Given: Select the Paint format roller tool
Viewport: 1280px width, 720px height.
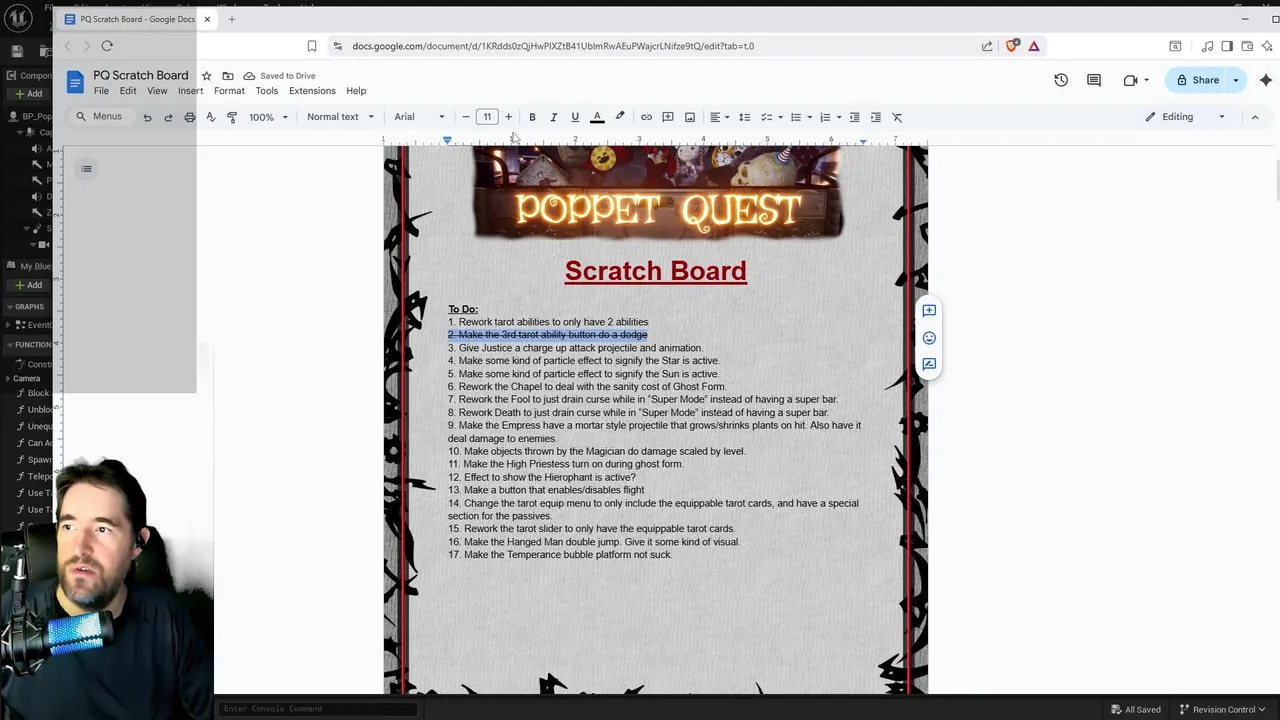Looking at the screenshot, I should click(232, 117).
